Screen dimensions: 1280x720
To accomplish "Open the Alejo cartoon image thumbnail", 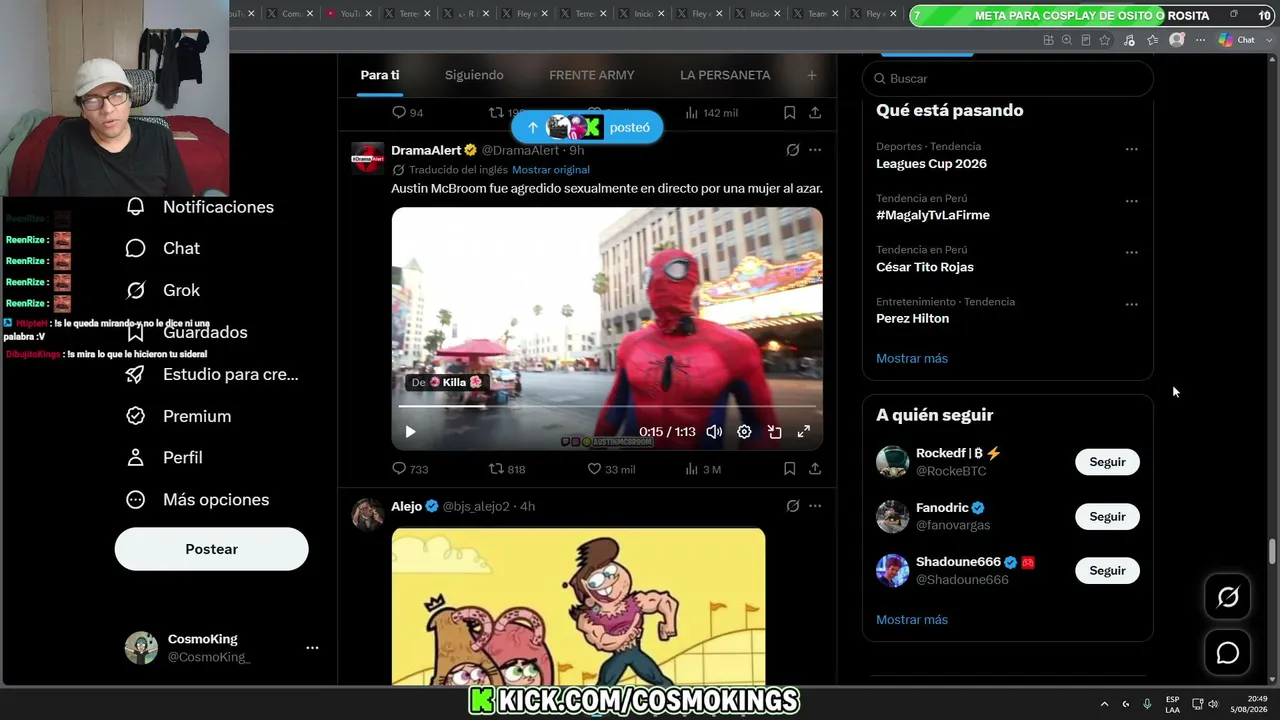I will coord(578,606).
